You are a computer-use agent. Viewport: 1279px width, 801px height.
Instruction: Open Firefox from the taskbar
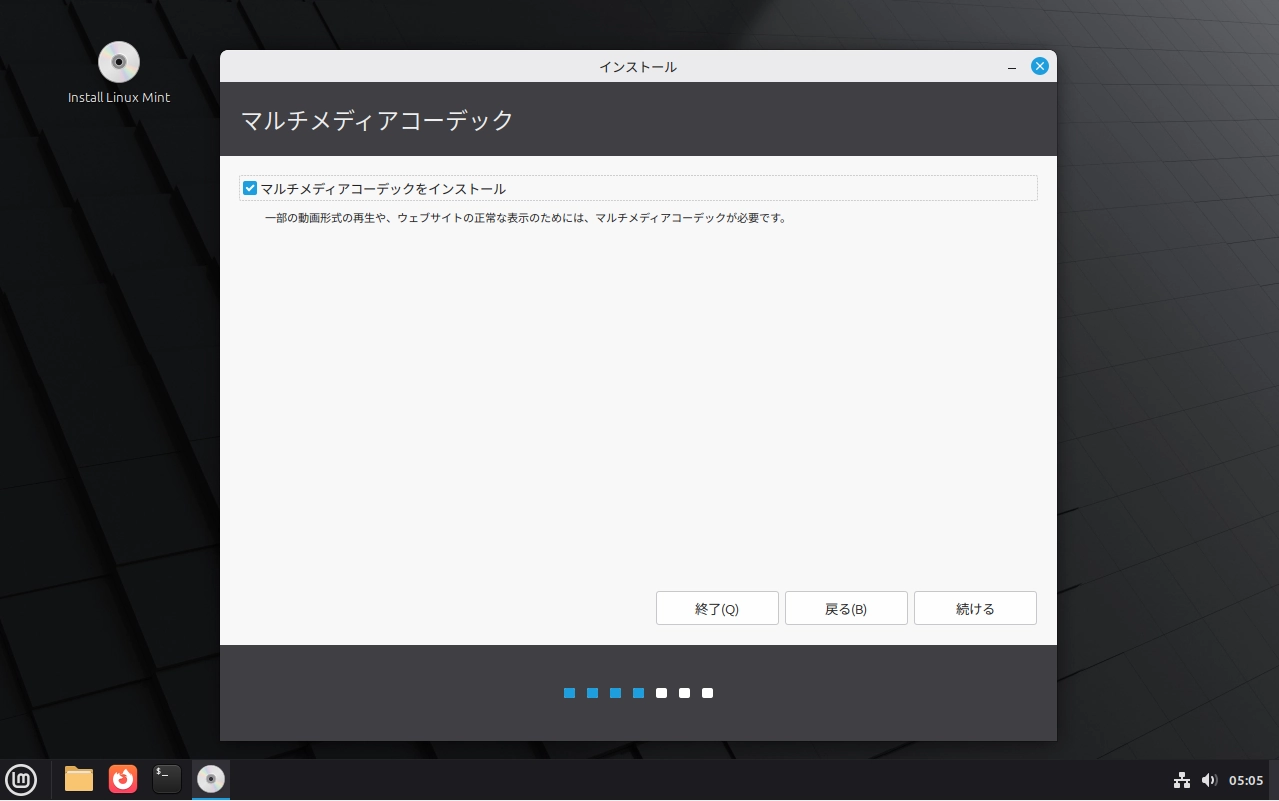tap(123, 779)
